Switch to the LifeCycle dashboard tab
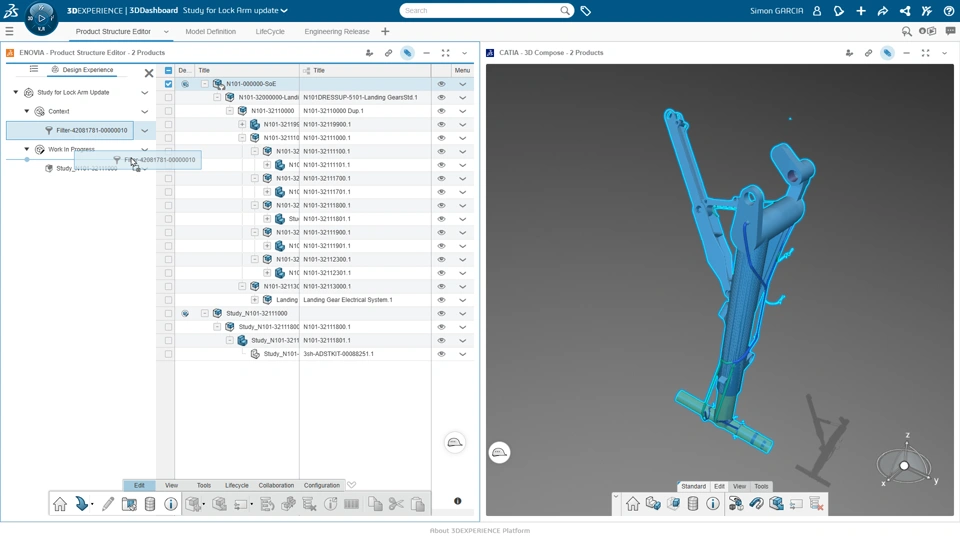 point(270,31)
